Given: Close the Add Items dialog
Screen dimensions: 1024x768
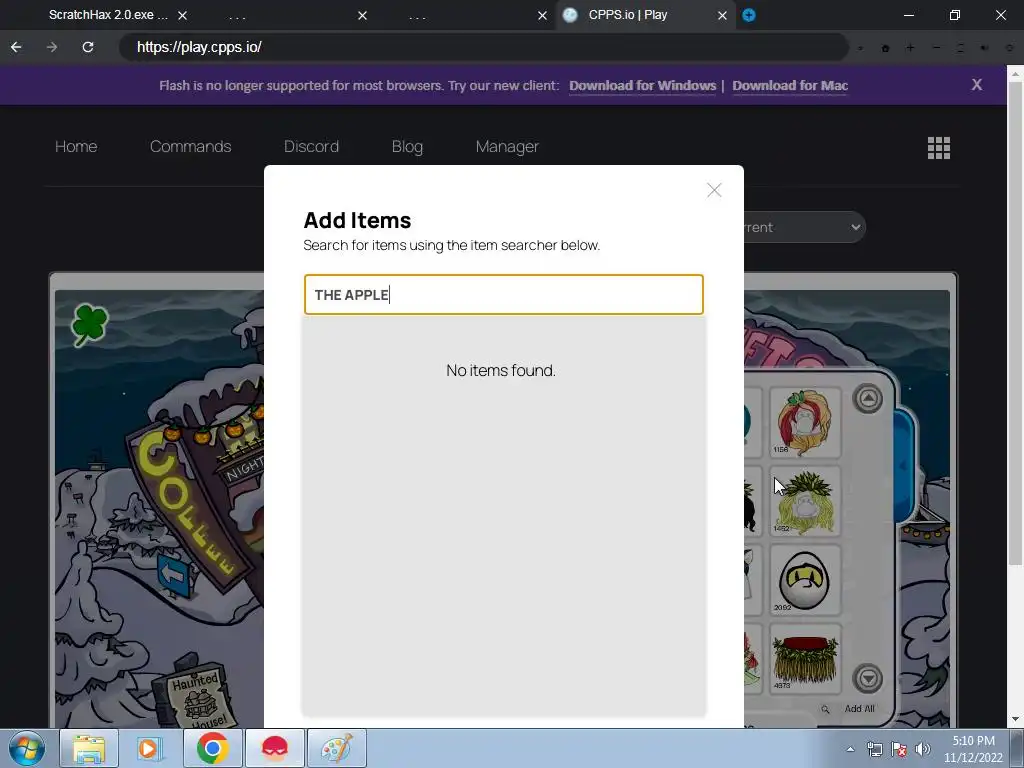Looking at the screenshot, I should [714, 190].
